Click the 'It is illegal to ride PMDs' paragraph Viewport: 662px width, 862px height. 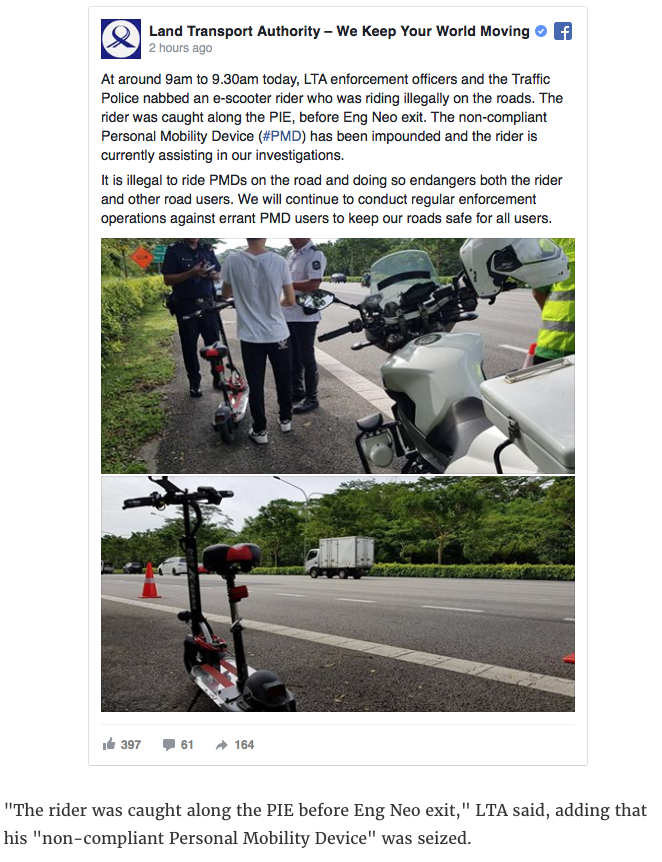(x=332, y=199)
